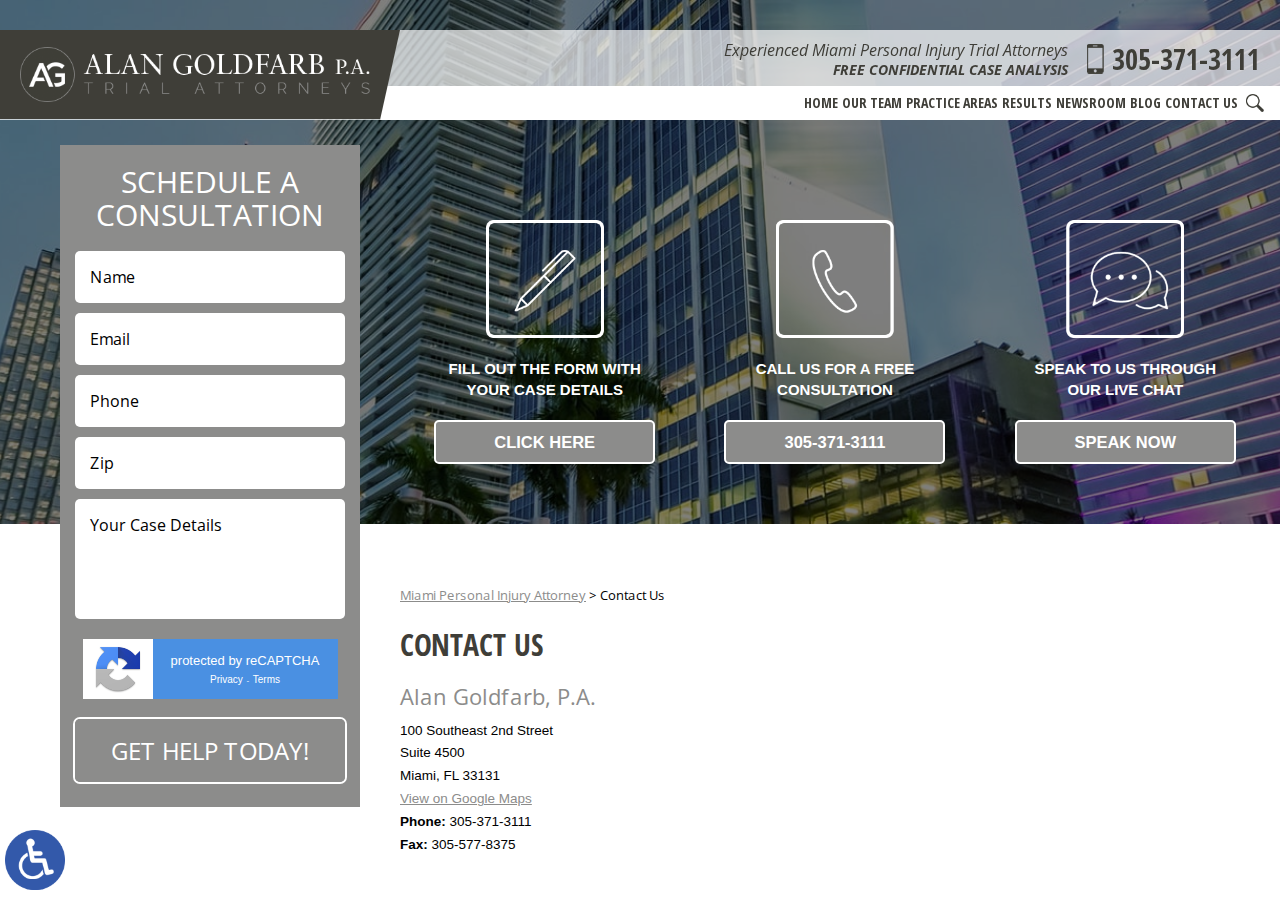1280x900 pixels.
Task: Click the reCAPTCHA logo badge
Action: (118, 669)
